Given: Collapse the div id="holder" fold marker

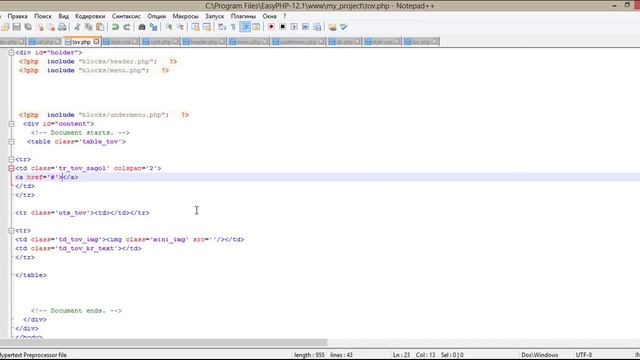Looking at the screenshot, I should tap(11, 53).
